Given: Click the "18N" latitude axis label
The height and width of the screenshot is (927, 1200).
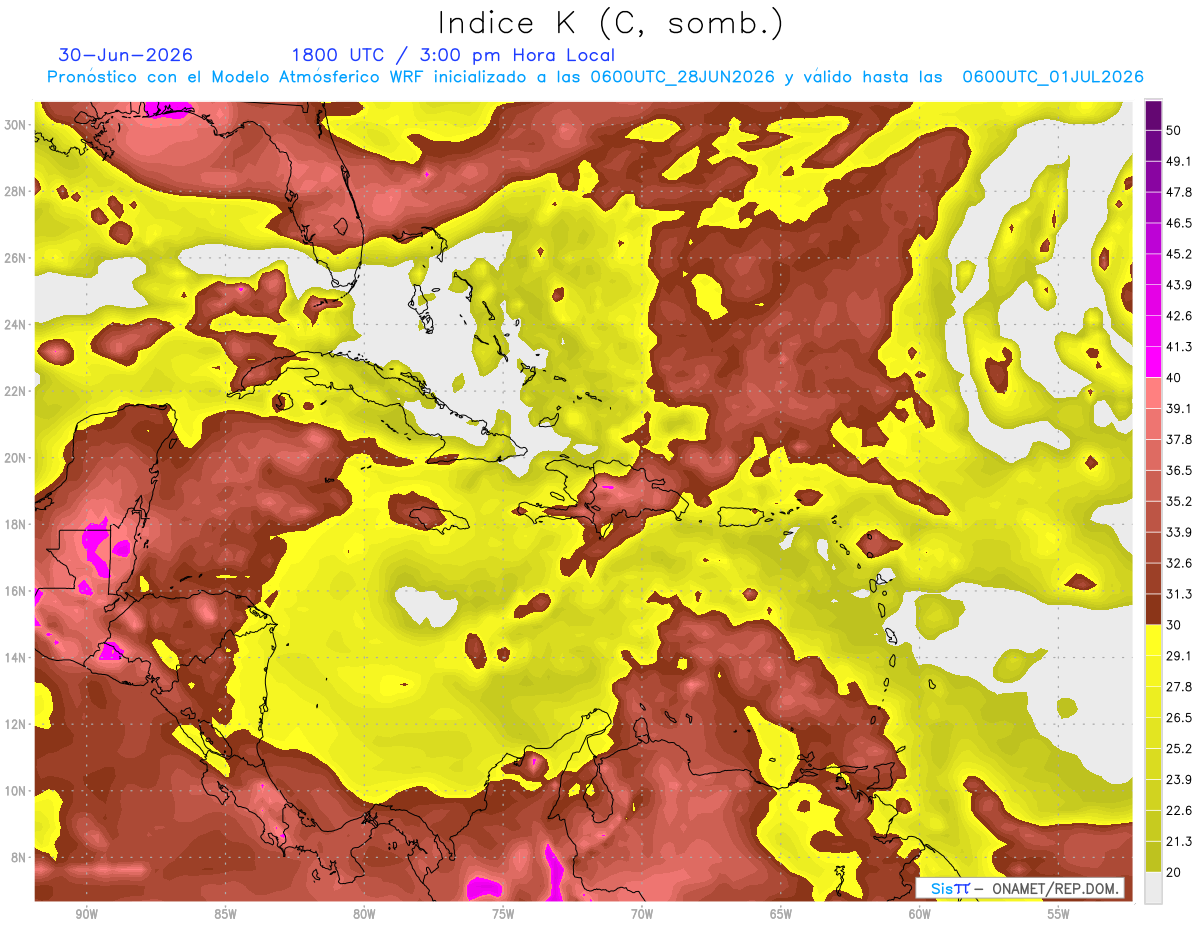Looking at the screenshot, I should pos(16,524).
